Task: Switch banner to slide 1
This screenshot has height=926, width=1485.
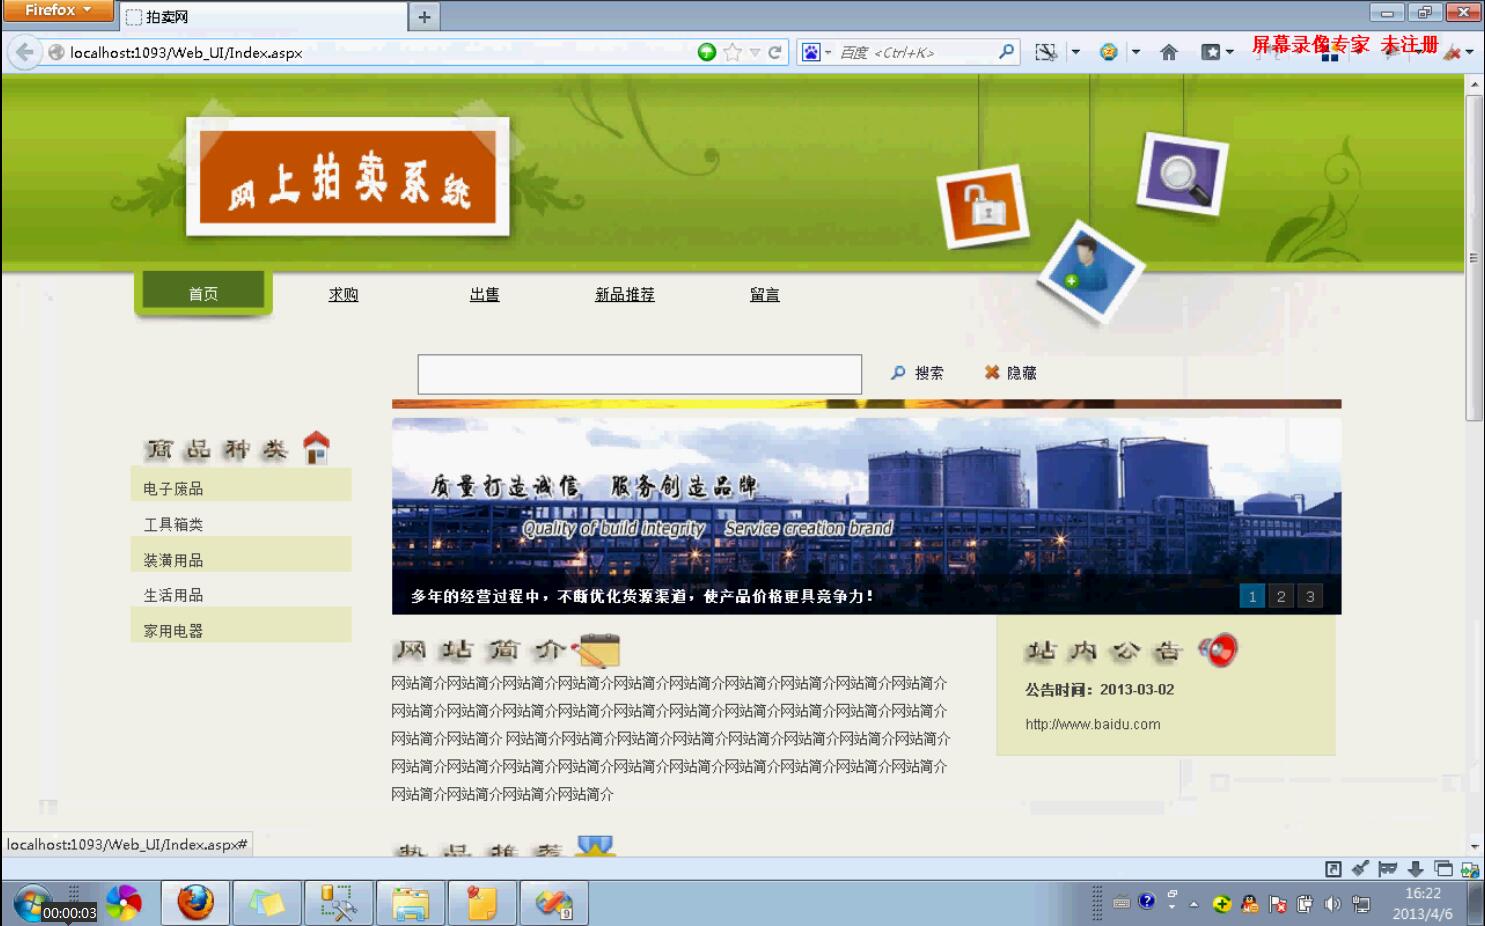Action: coord(1251,596)
